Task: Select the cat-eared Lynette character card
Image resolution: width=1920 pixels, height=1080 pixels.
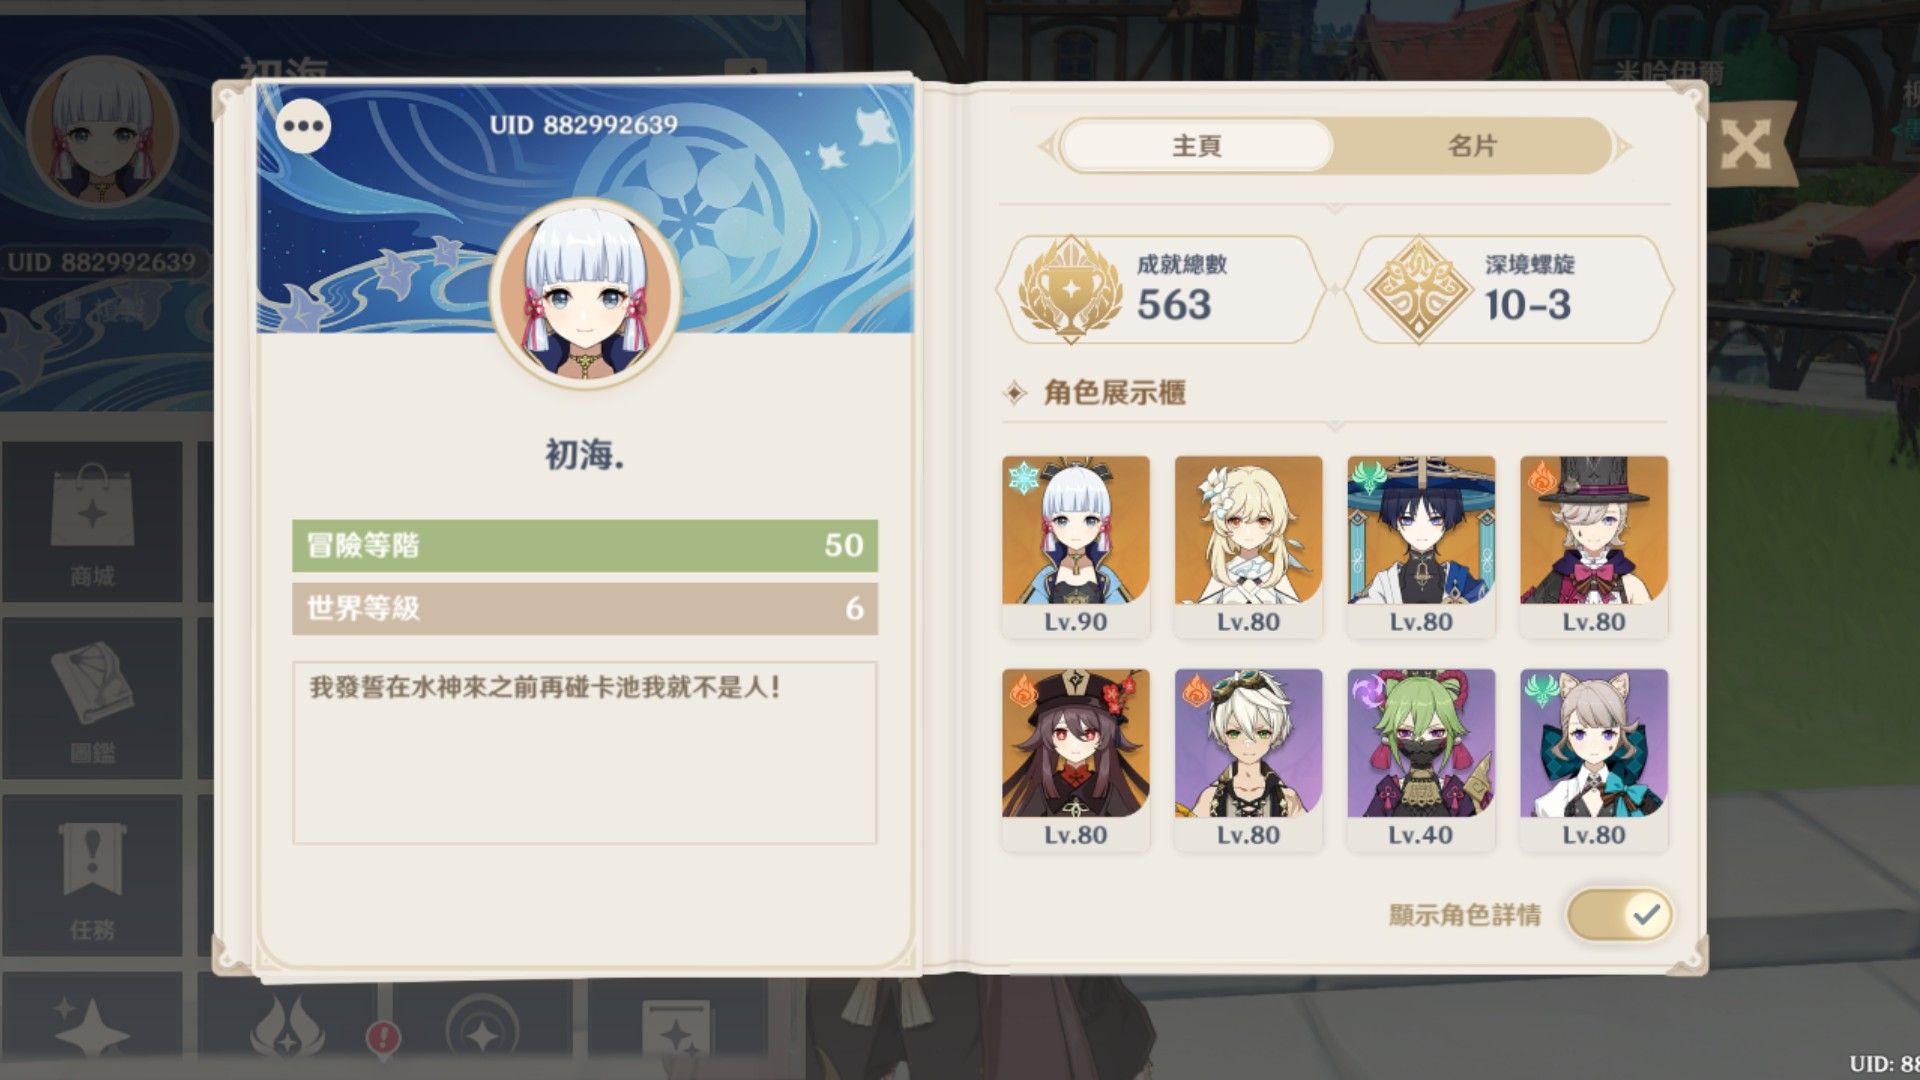Action: pos(1594,759)
